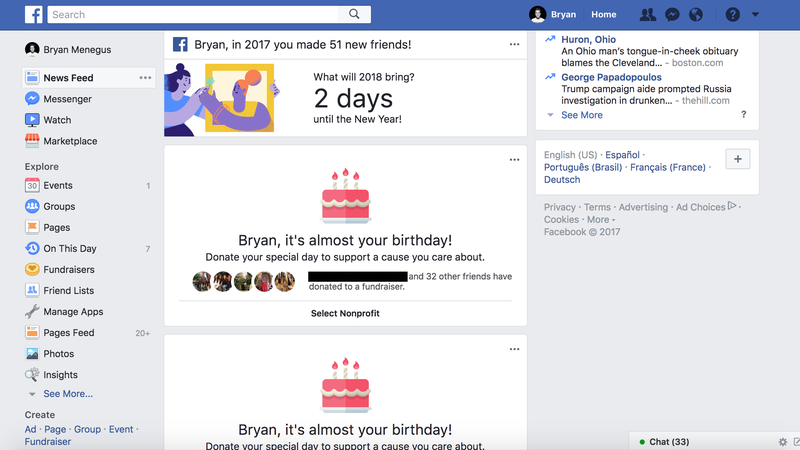Click the Facebook logo in top bar
Screen dimensions: 800x450
click(x=34, y=14)
